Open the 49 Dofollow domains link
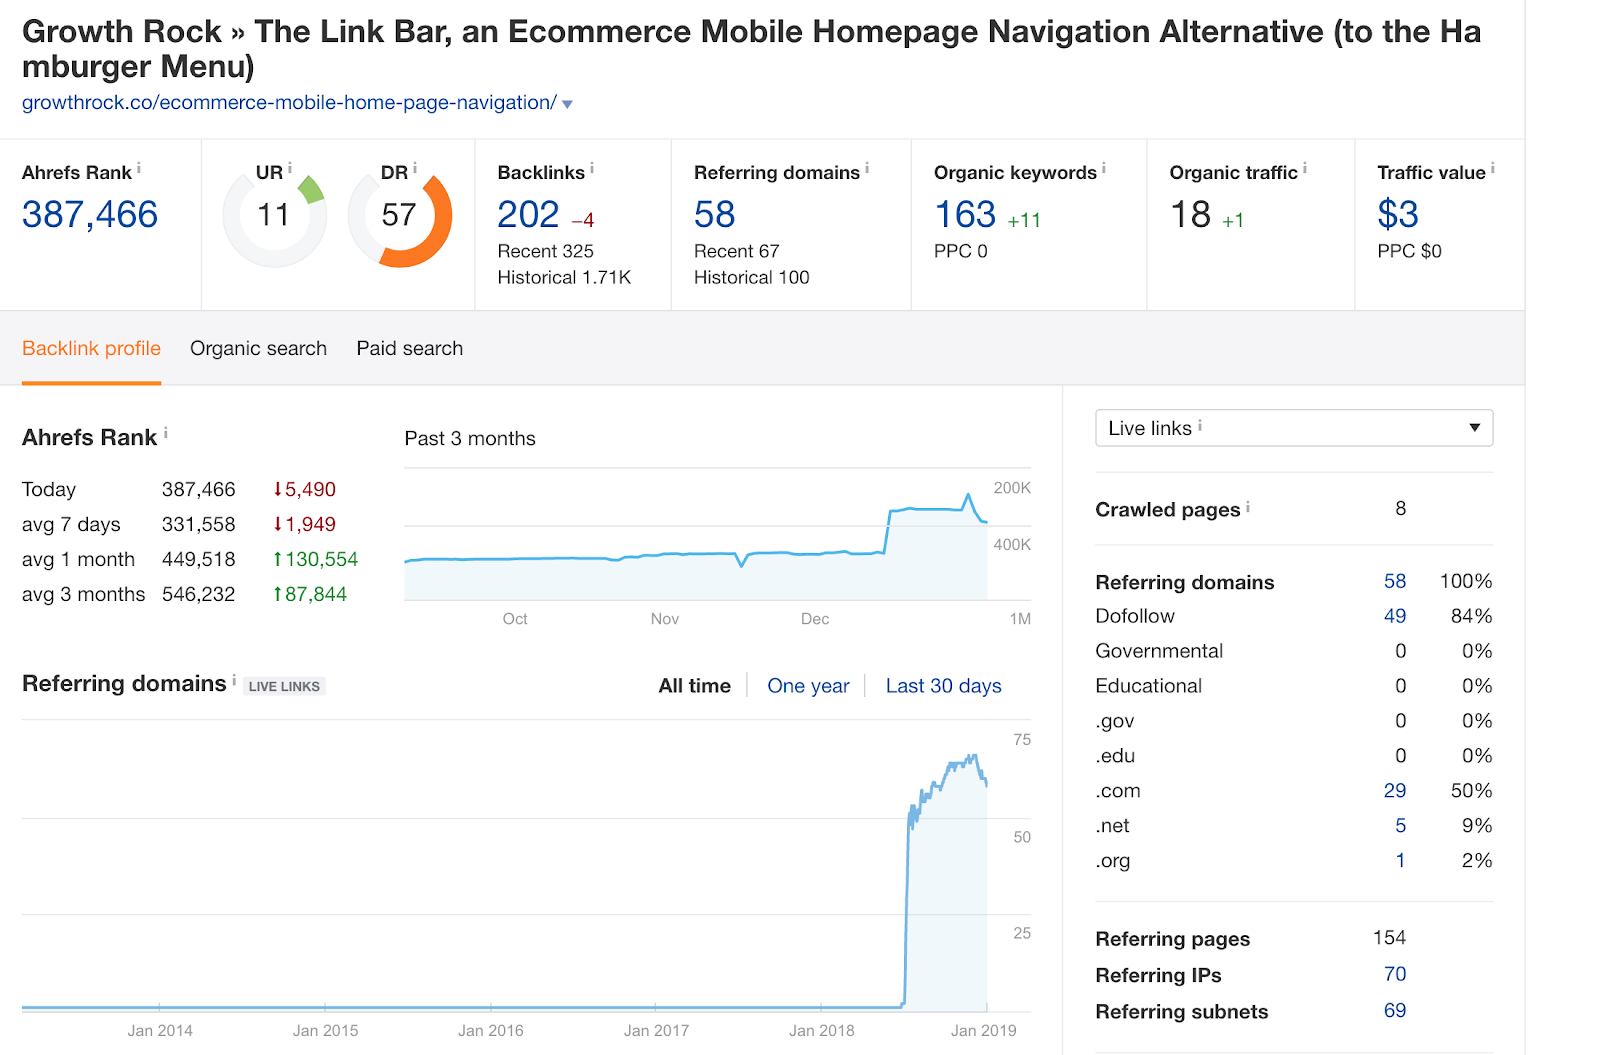The height and width of the screenshot is (1055, 1600). tap(1395, 617)
